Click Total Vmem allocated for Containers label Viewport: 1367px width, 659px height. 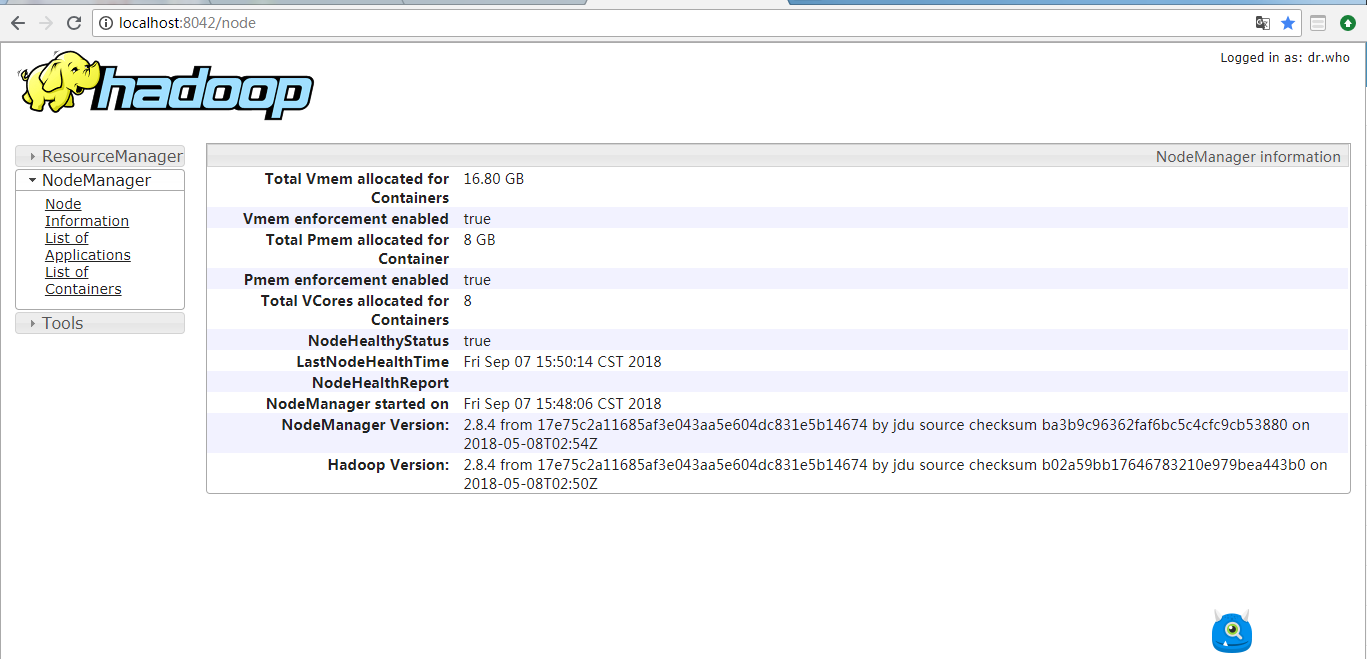coord(357,188)
